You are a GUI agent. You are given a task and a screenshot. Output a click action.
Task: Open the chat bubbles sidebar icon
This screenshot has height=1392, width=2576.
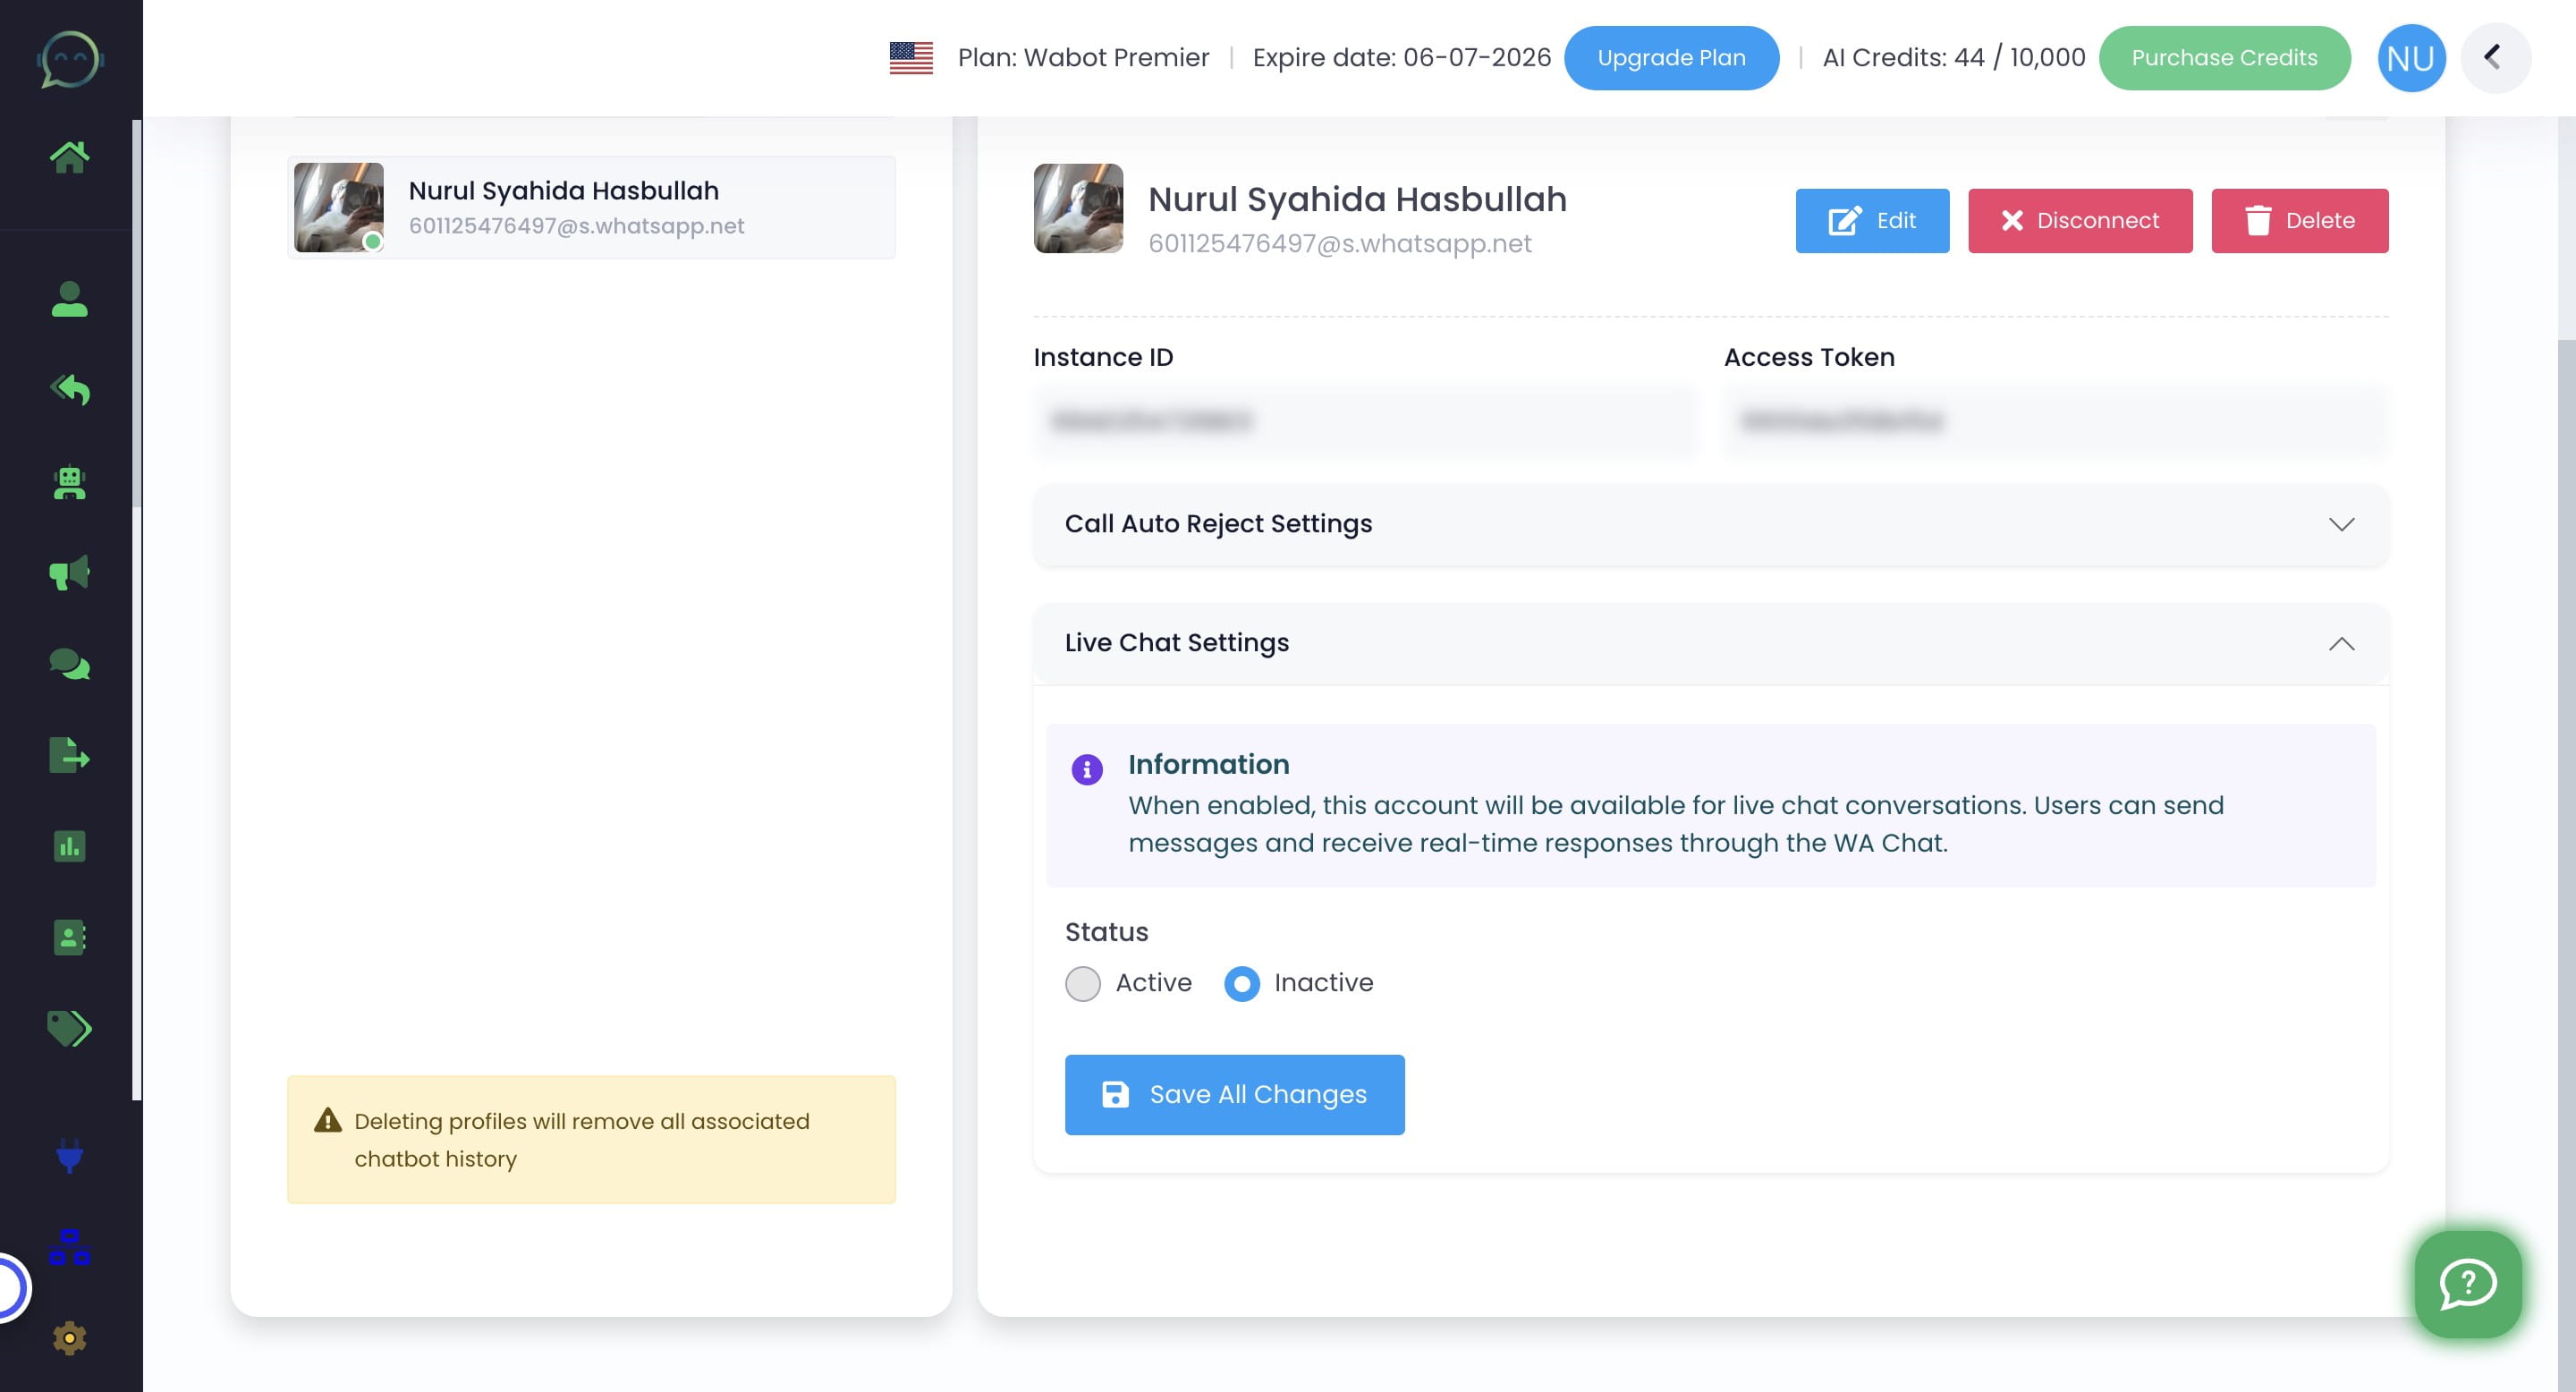coord(69,664)
